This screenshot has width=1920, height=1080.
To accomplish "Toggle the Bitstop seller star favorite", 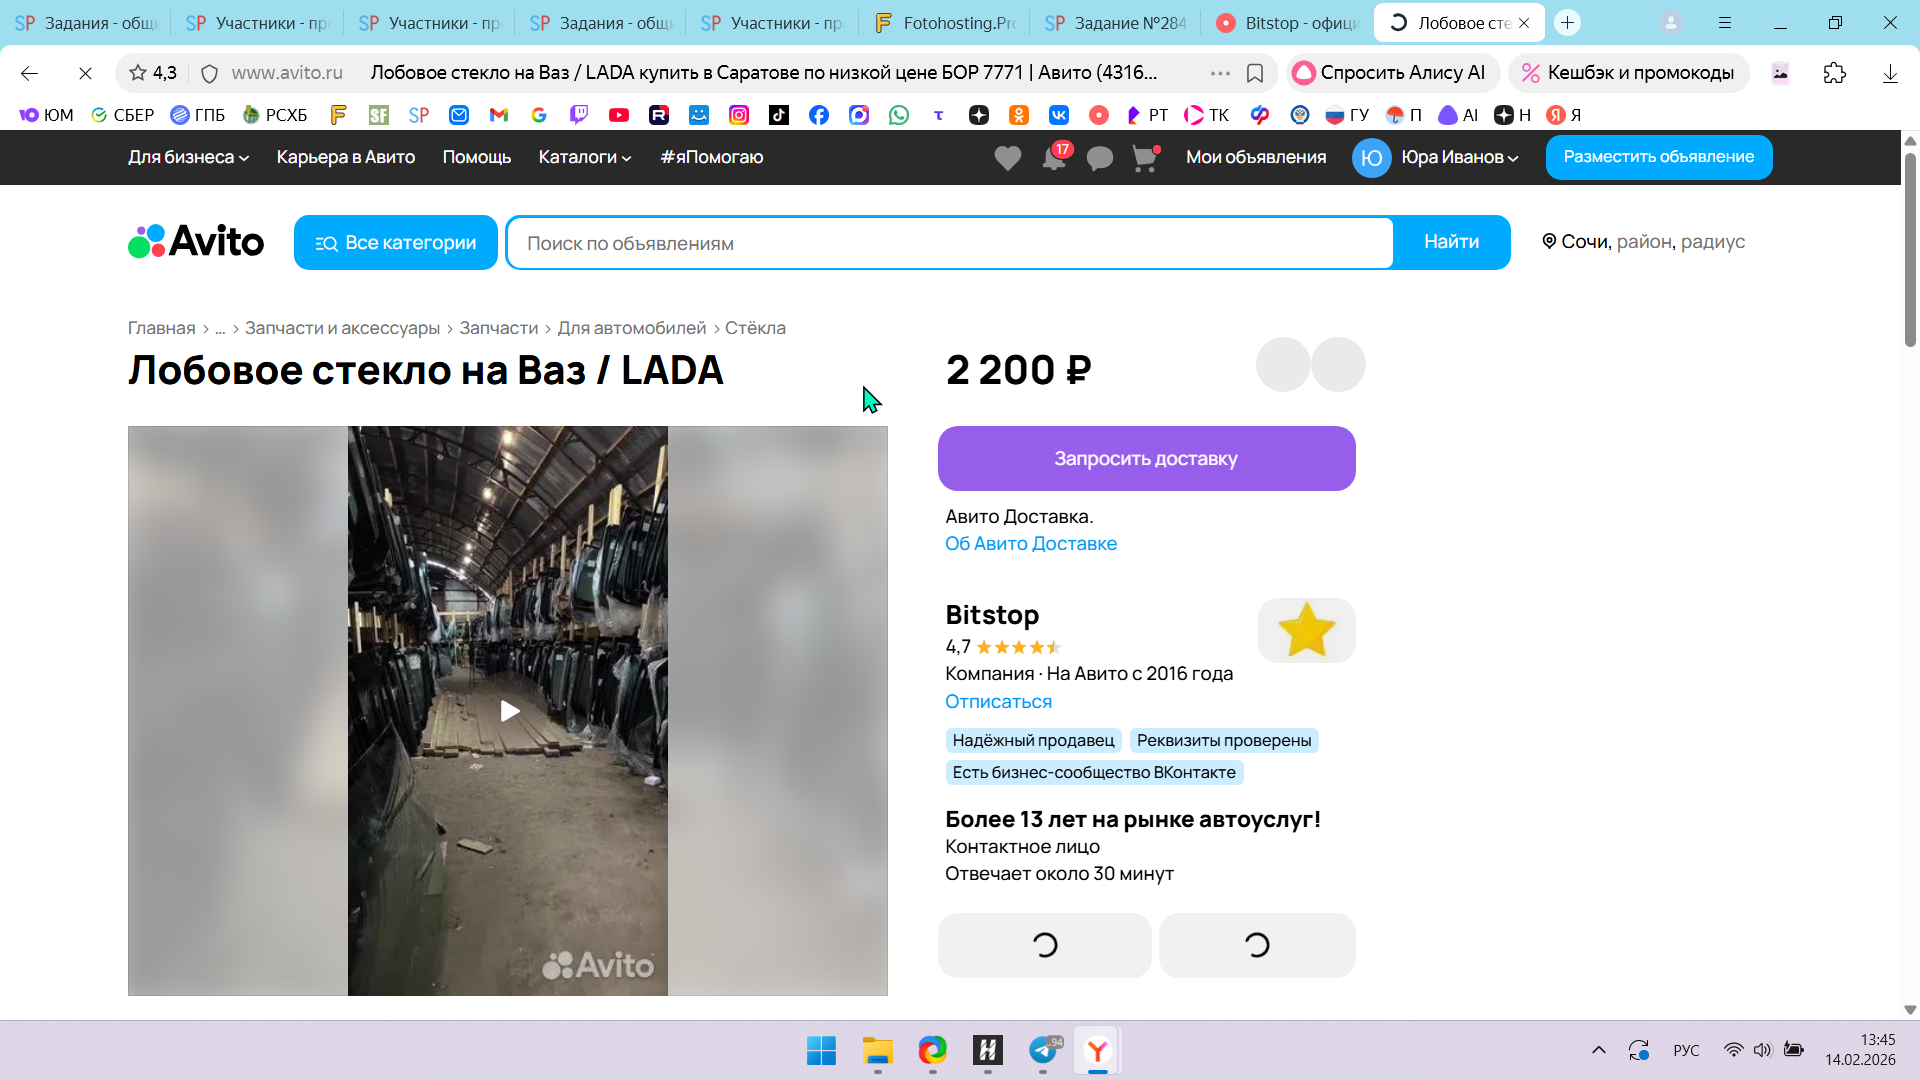I will coord(1306,631).
